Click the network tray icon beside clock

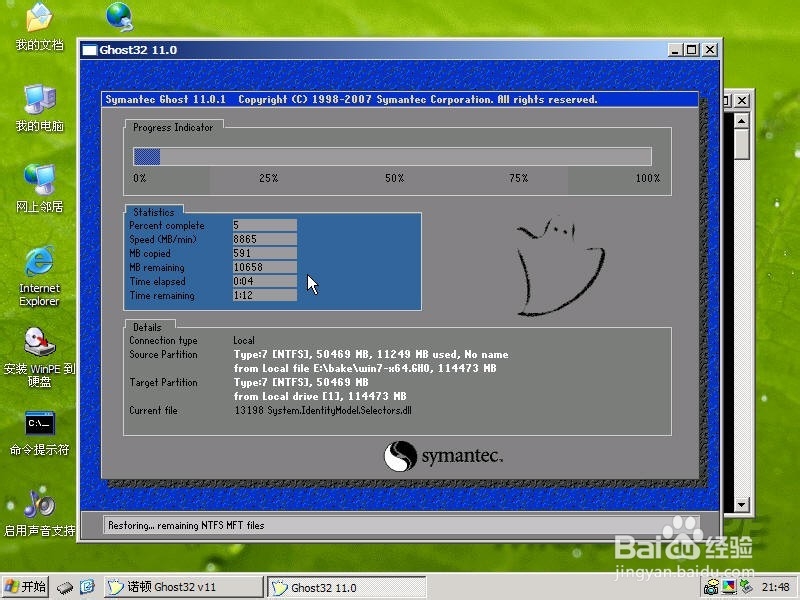click(x=746, y=588)
